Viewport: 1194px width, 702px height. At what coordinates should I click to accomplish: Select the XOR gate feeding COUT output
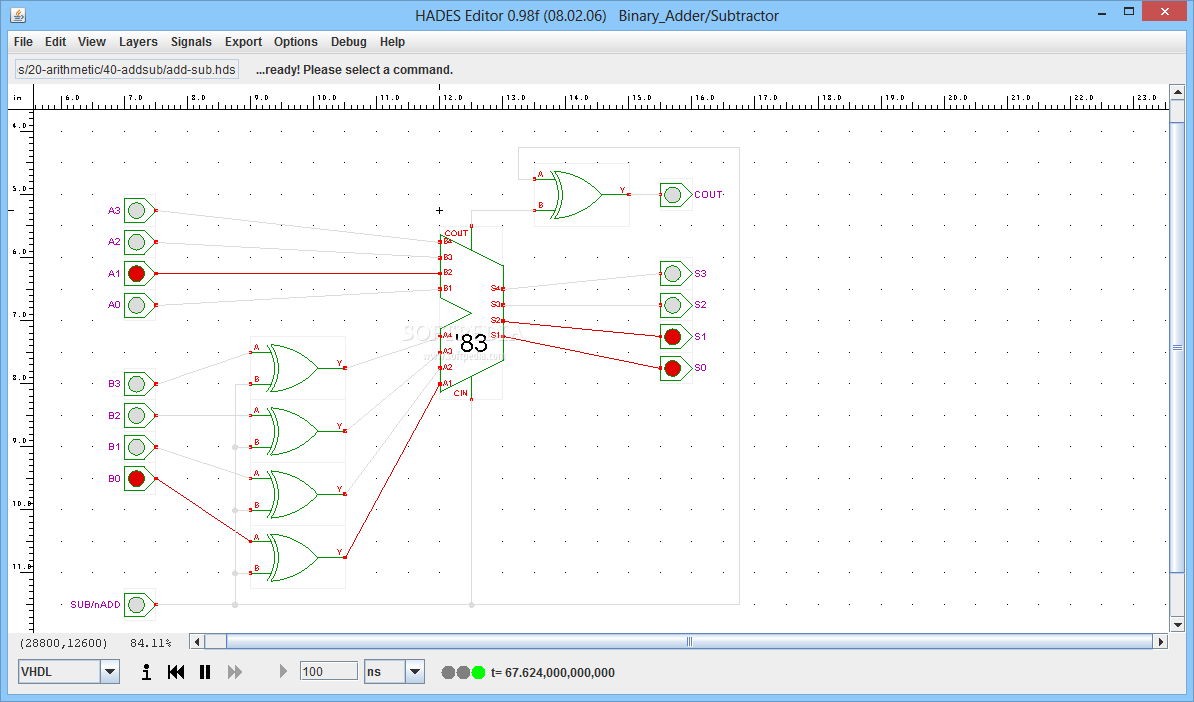(x=582, y=195)
